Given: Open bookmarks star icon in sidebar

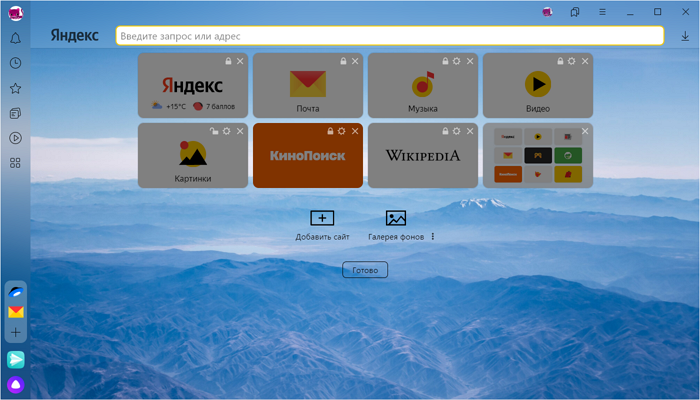Looking at the screenshot, I should pos(15,88).
